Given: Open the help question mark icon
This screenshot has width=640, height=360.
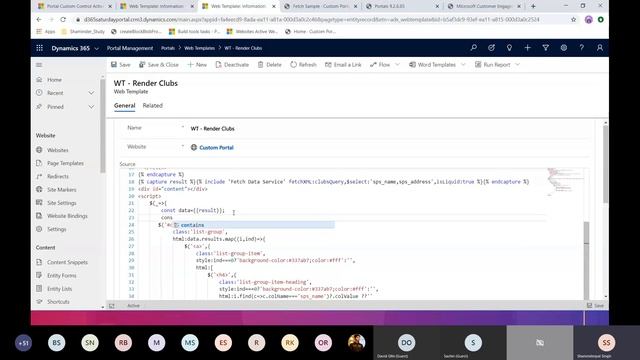Looking at the screenshot, I should pyautogui.click(x=582, y=48).
